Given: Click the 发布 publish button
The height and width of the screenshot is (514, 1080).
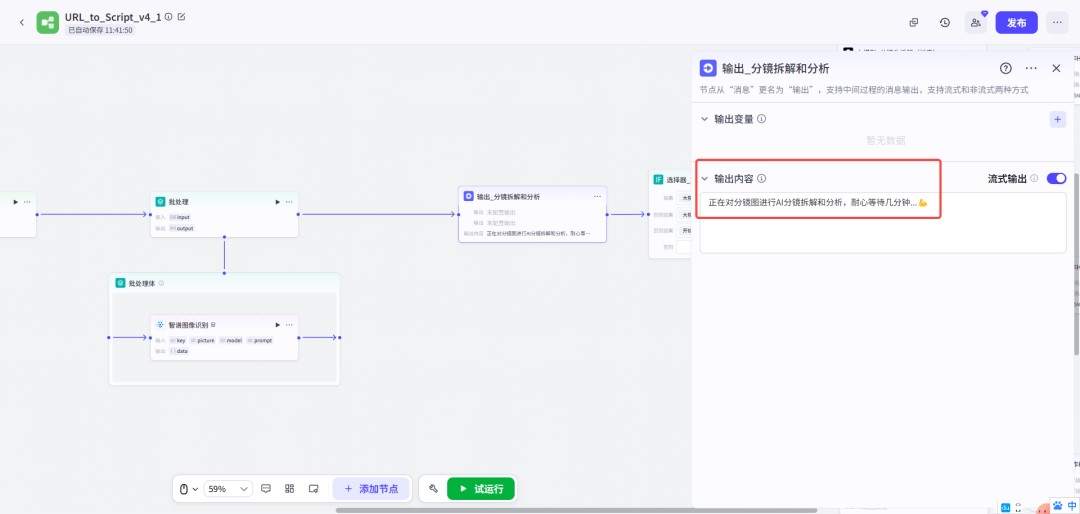Looking at the screenshot, I should [1016, 22].
